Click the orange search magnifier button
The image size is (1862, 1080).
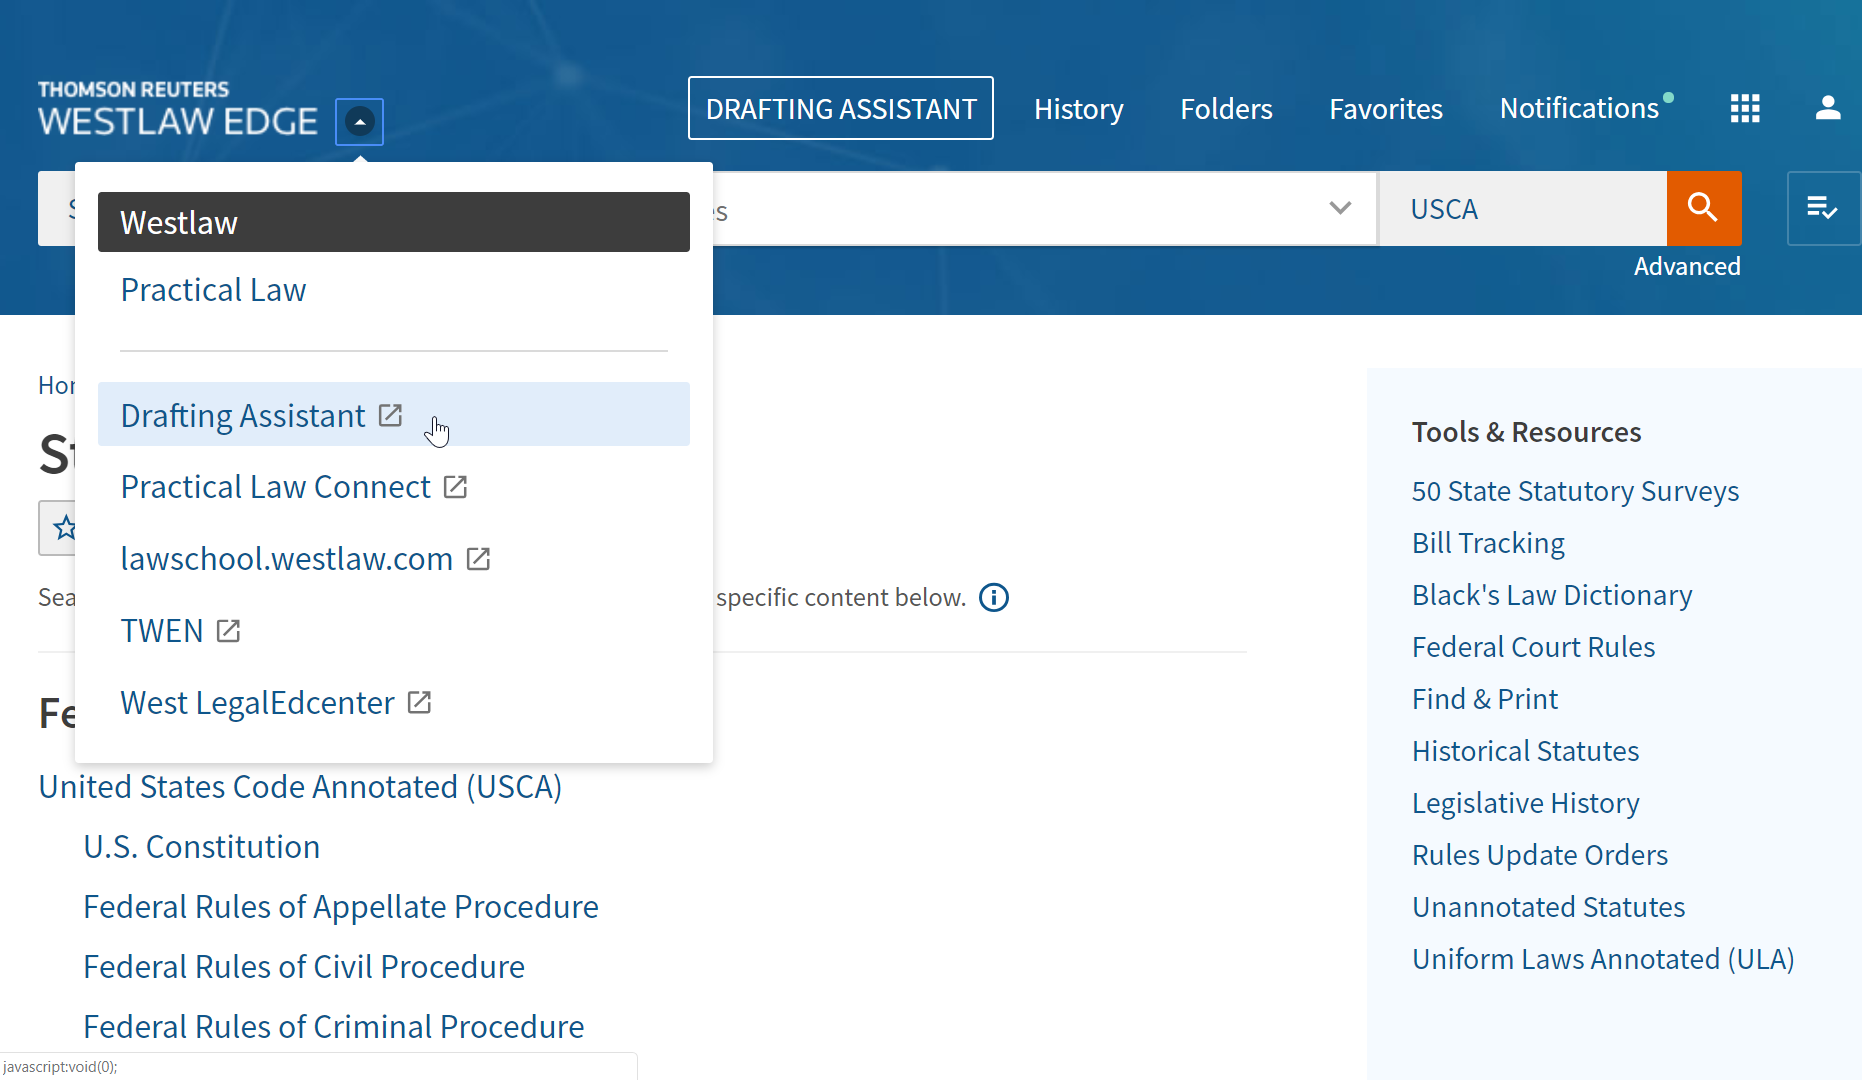coord(1704,208)
